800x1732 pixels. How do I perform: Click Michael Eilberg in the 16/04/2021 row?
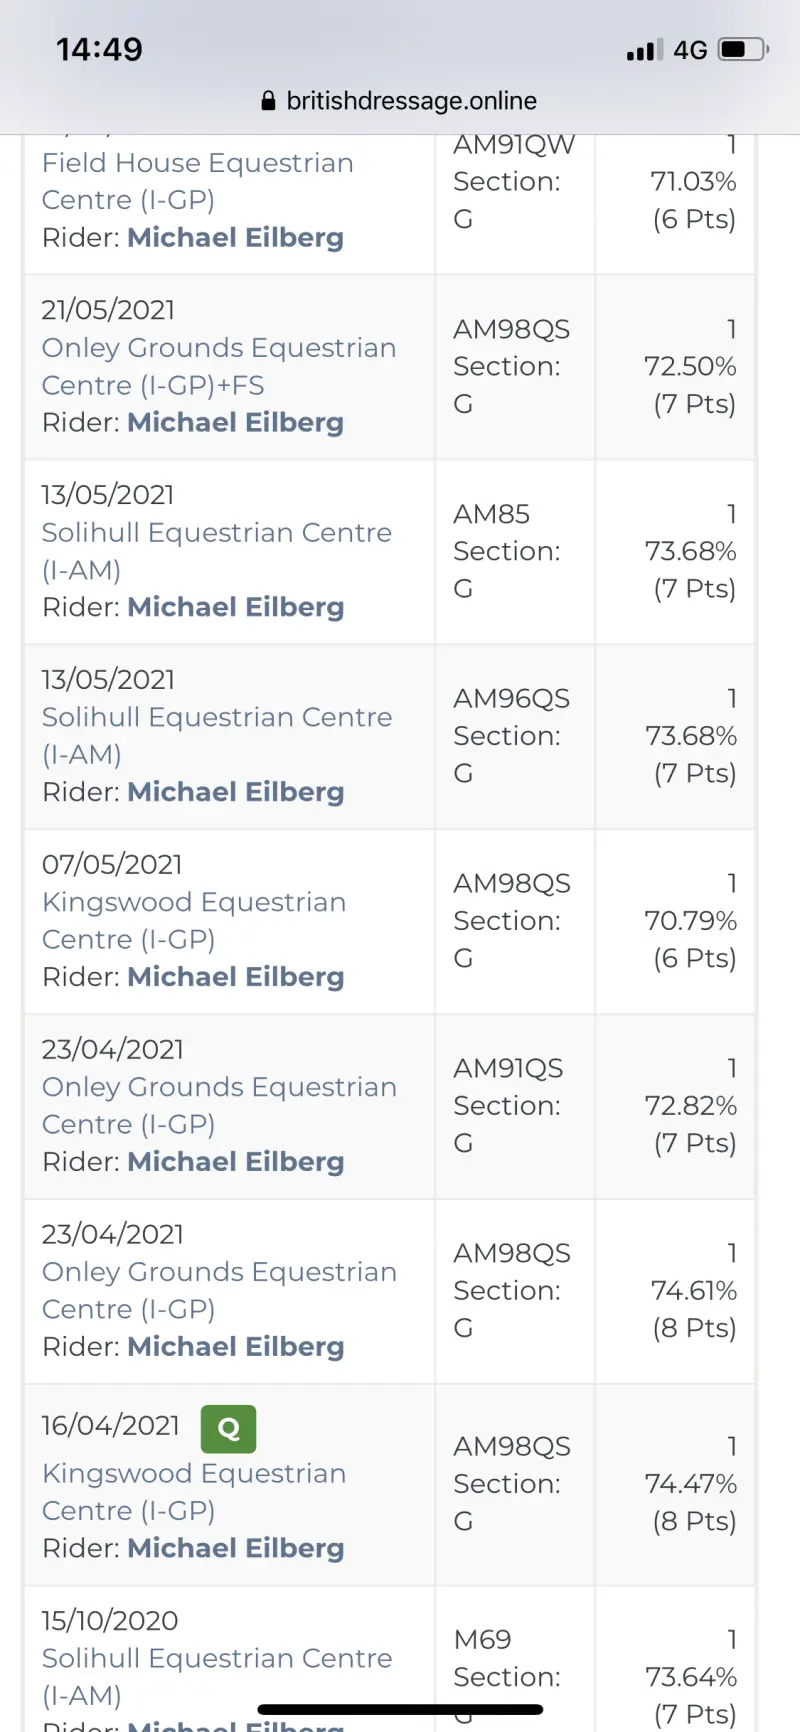pos(235,1548)
